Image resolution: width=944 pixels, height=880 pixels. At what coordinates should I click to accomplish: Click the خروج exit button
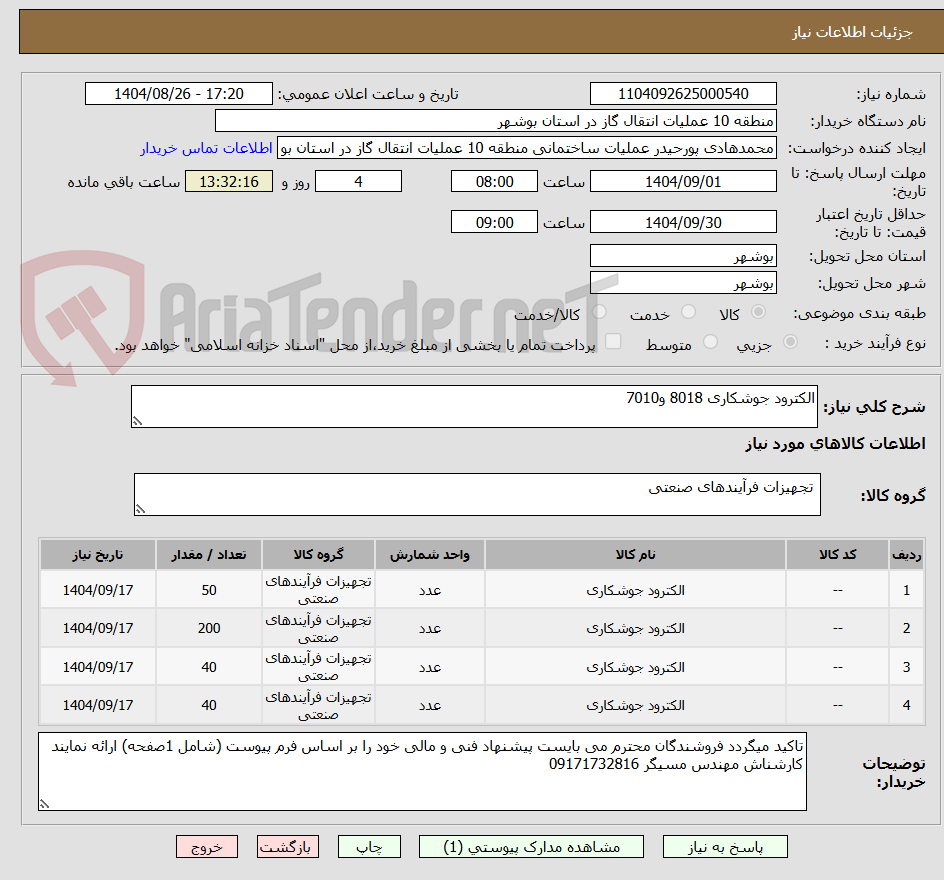[206, 846]
